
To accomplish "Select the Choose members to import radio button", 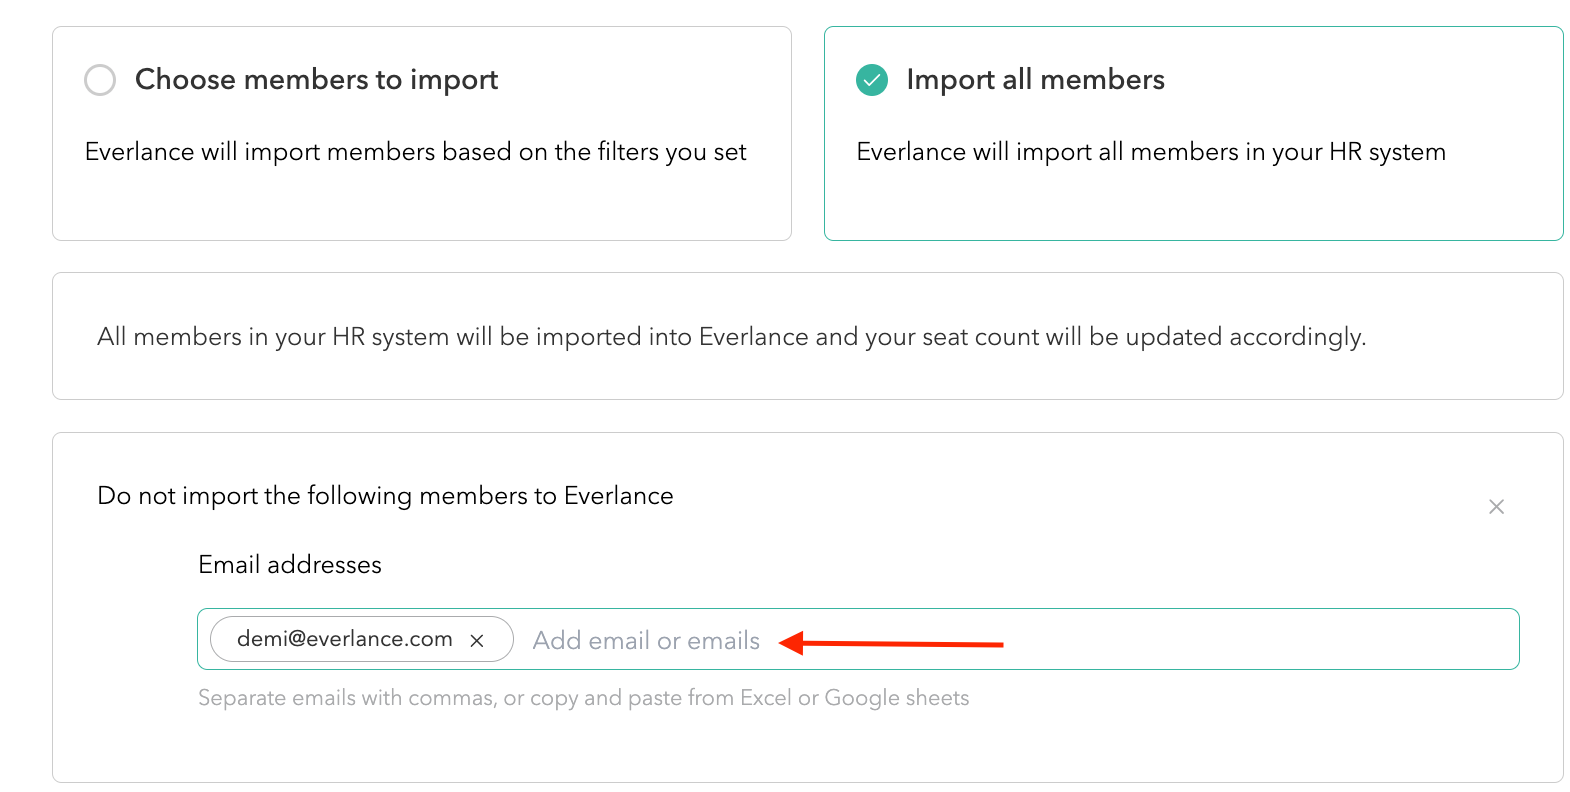I will click(x=100, y=80).
